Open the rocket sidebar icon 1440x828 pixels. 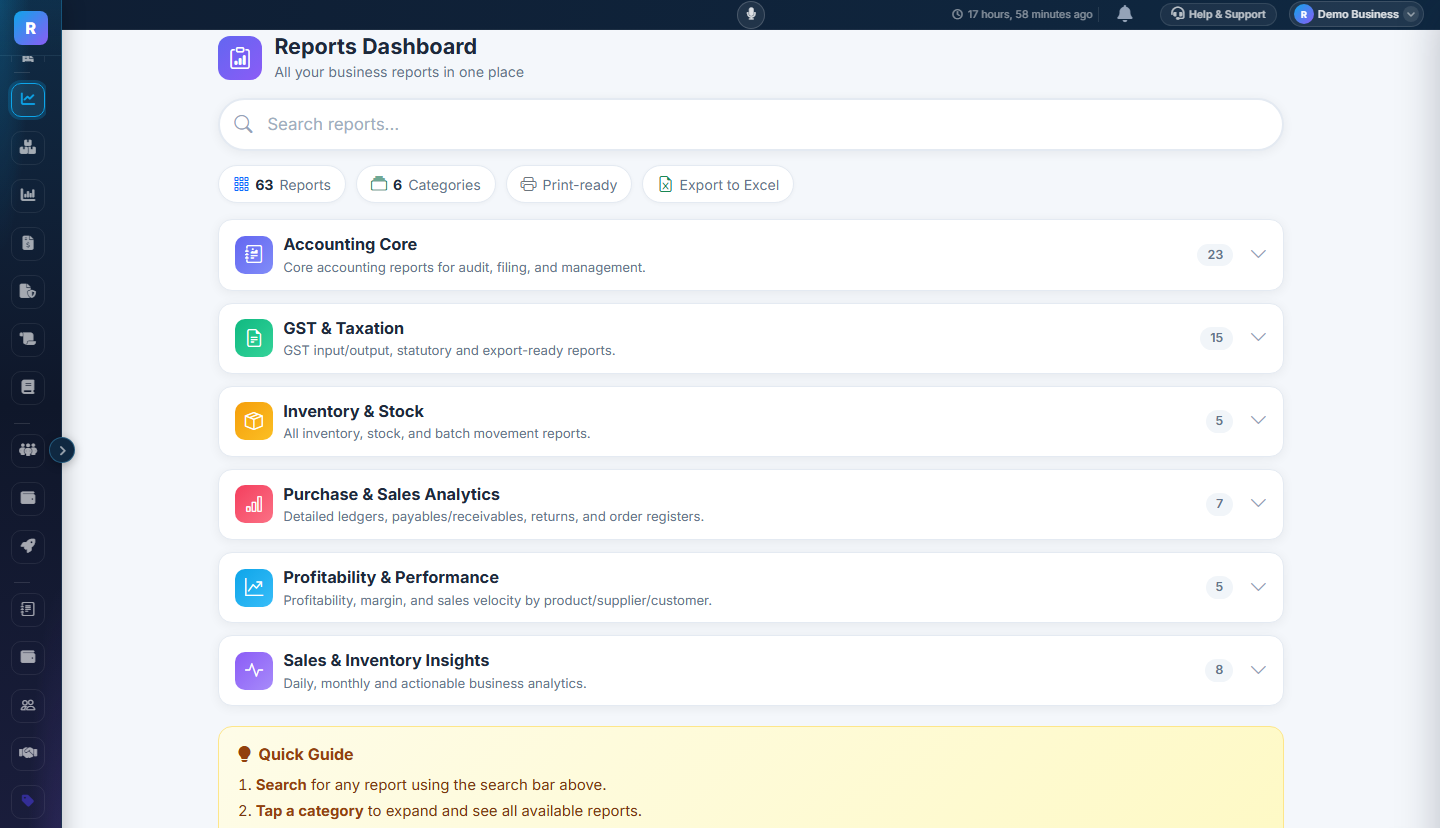(x=28, y=546)
